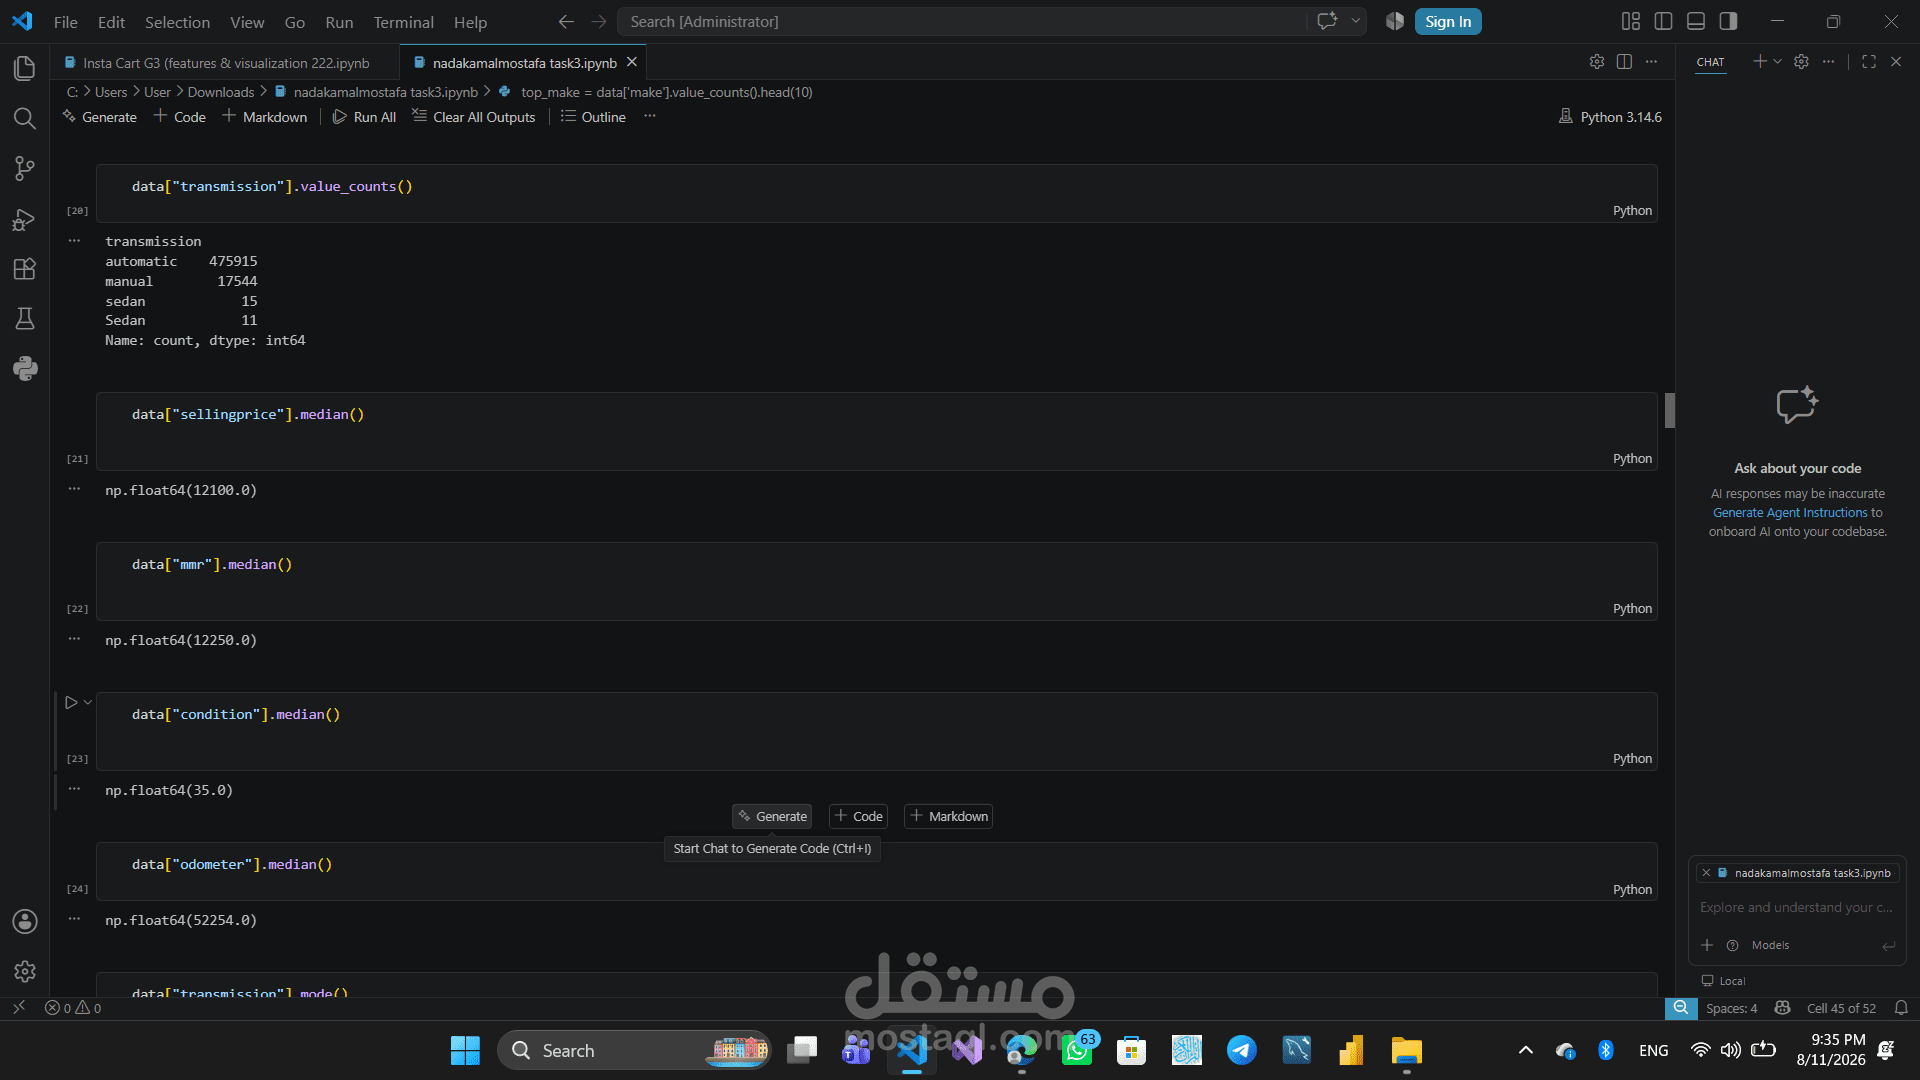Add a Markdown cell from toolbar
1920x1080 pixels.
[x=264, y=117]
